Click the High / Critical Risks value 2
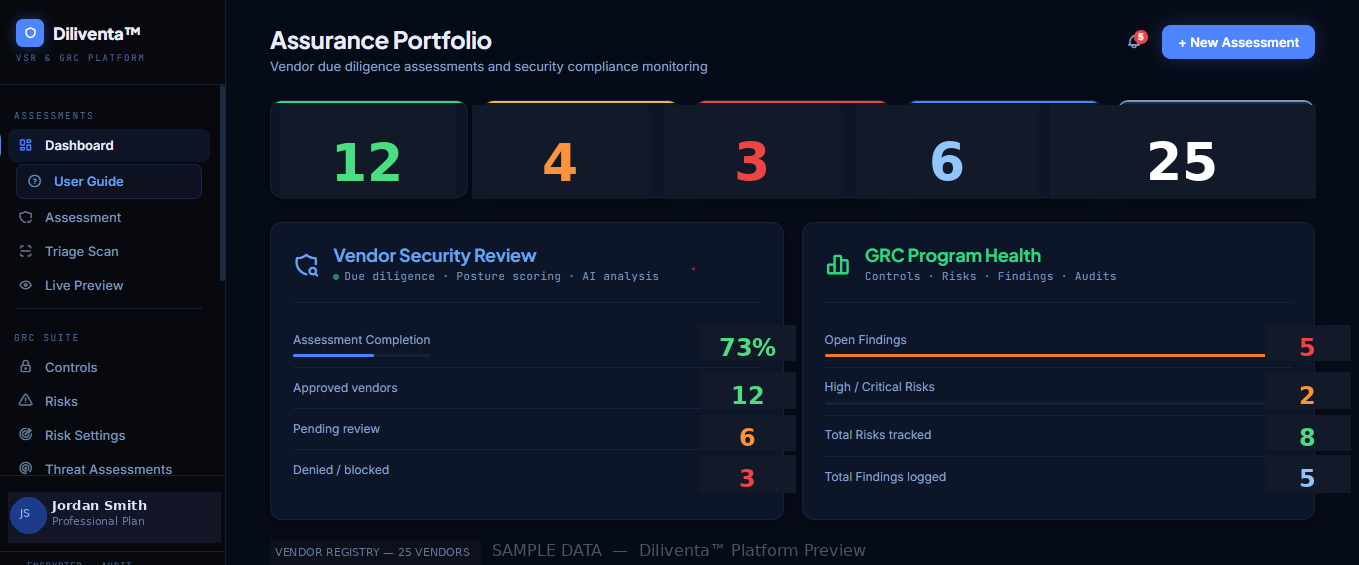 coord(1307,395)
